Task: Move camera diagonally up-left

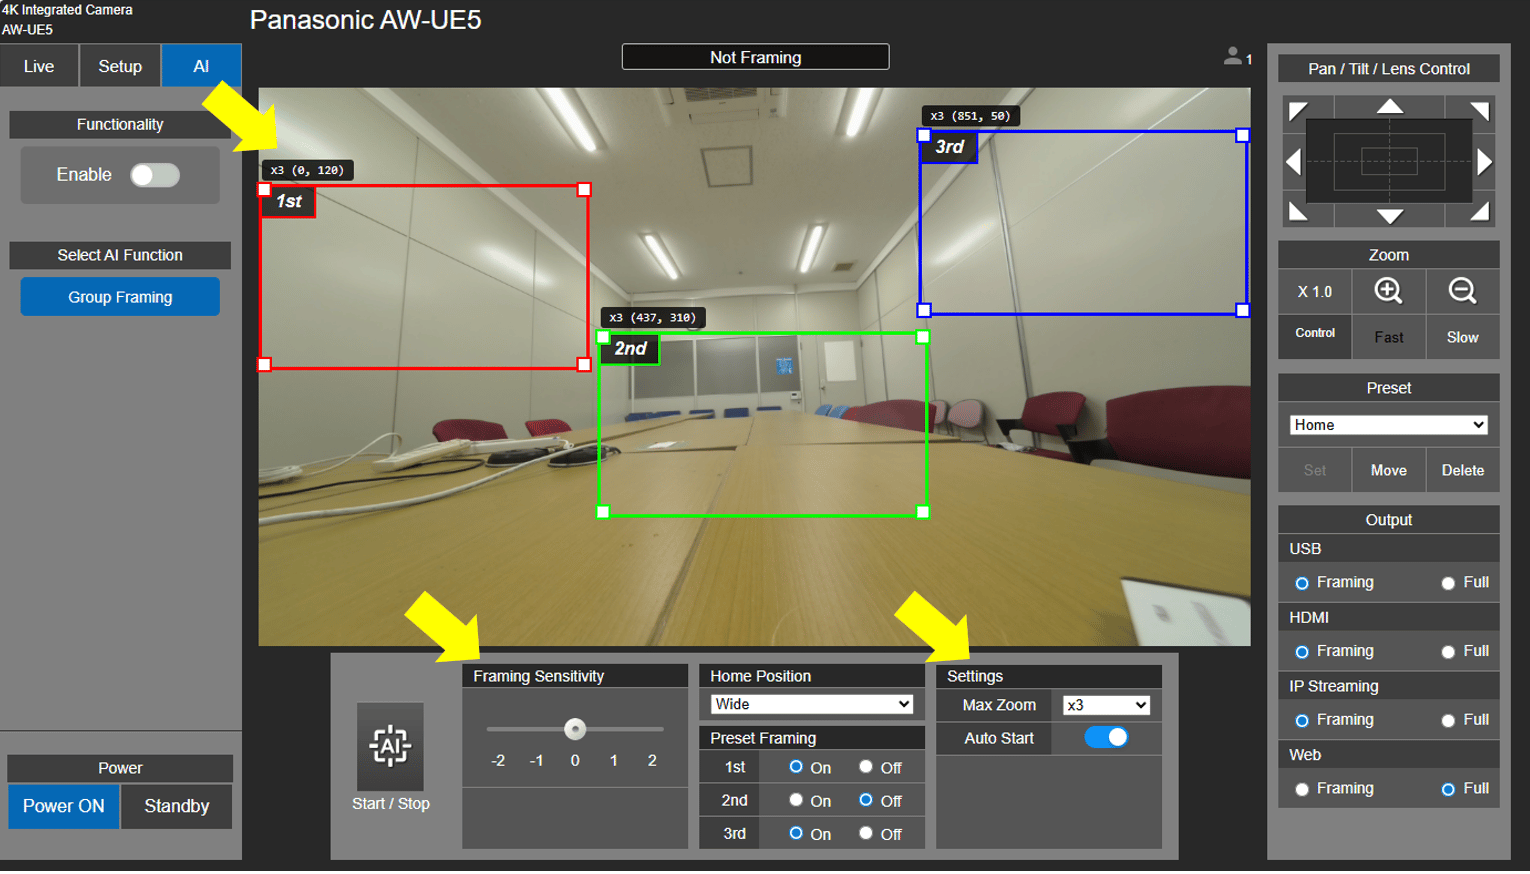Action: 1297,110
